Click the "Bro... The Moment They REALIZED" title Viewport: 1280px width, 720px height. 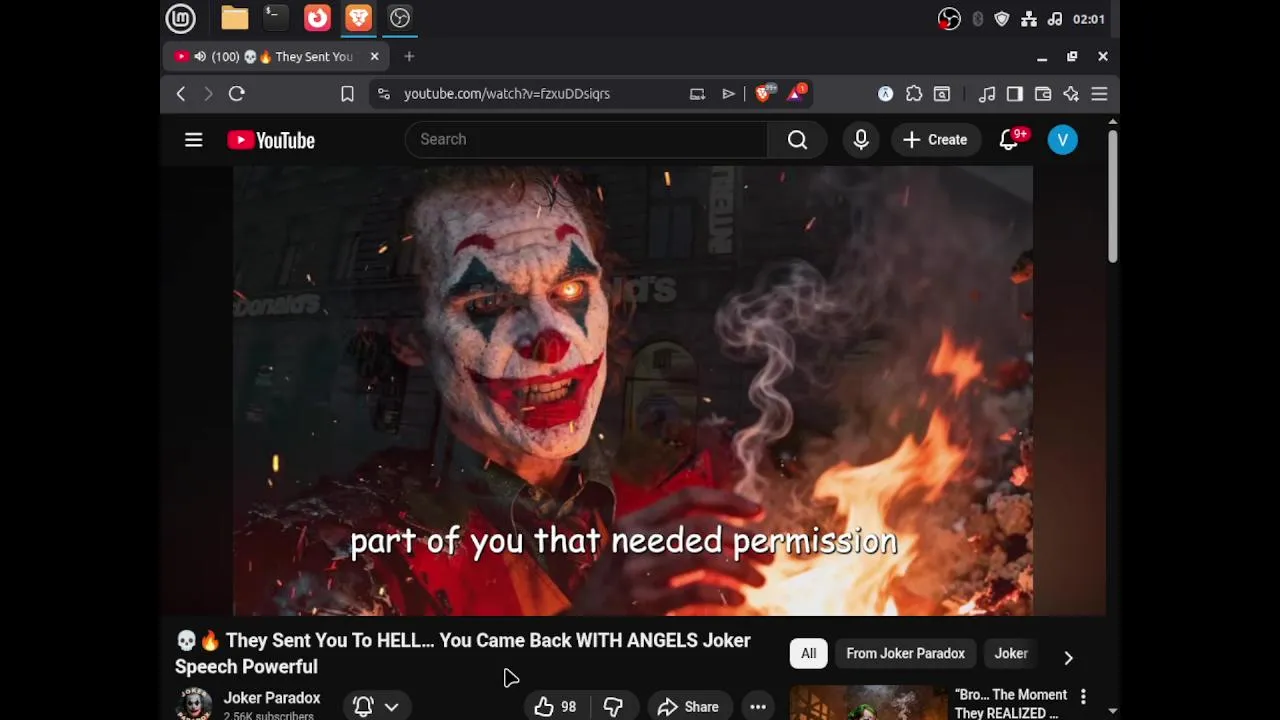pos(1010,704)
